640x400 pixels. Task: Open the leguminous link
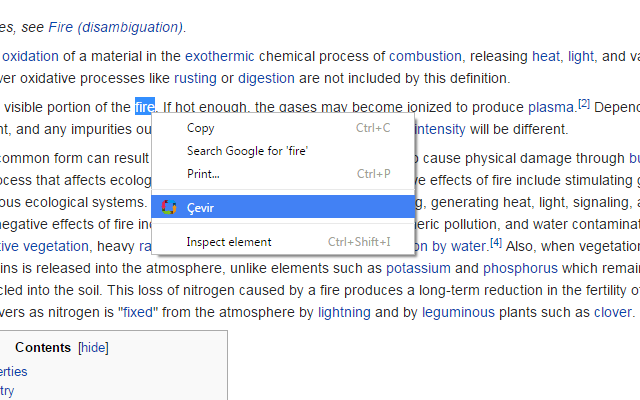(458, 312)
